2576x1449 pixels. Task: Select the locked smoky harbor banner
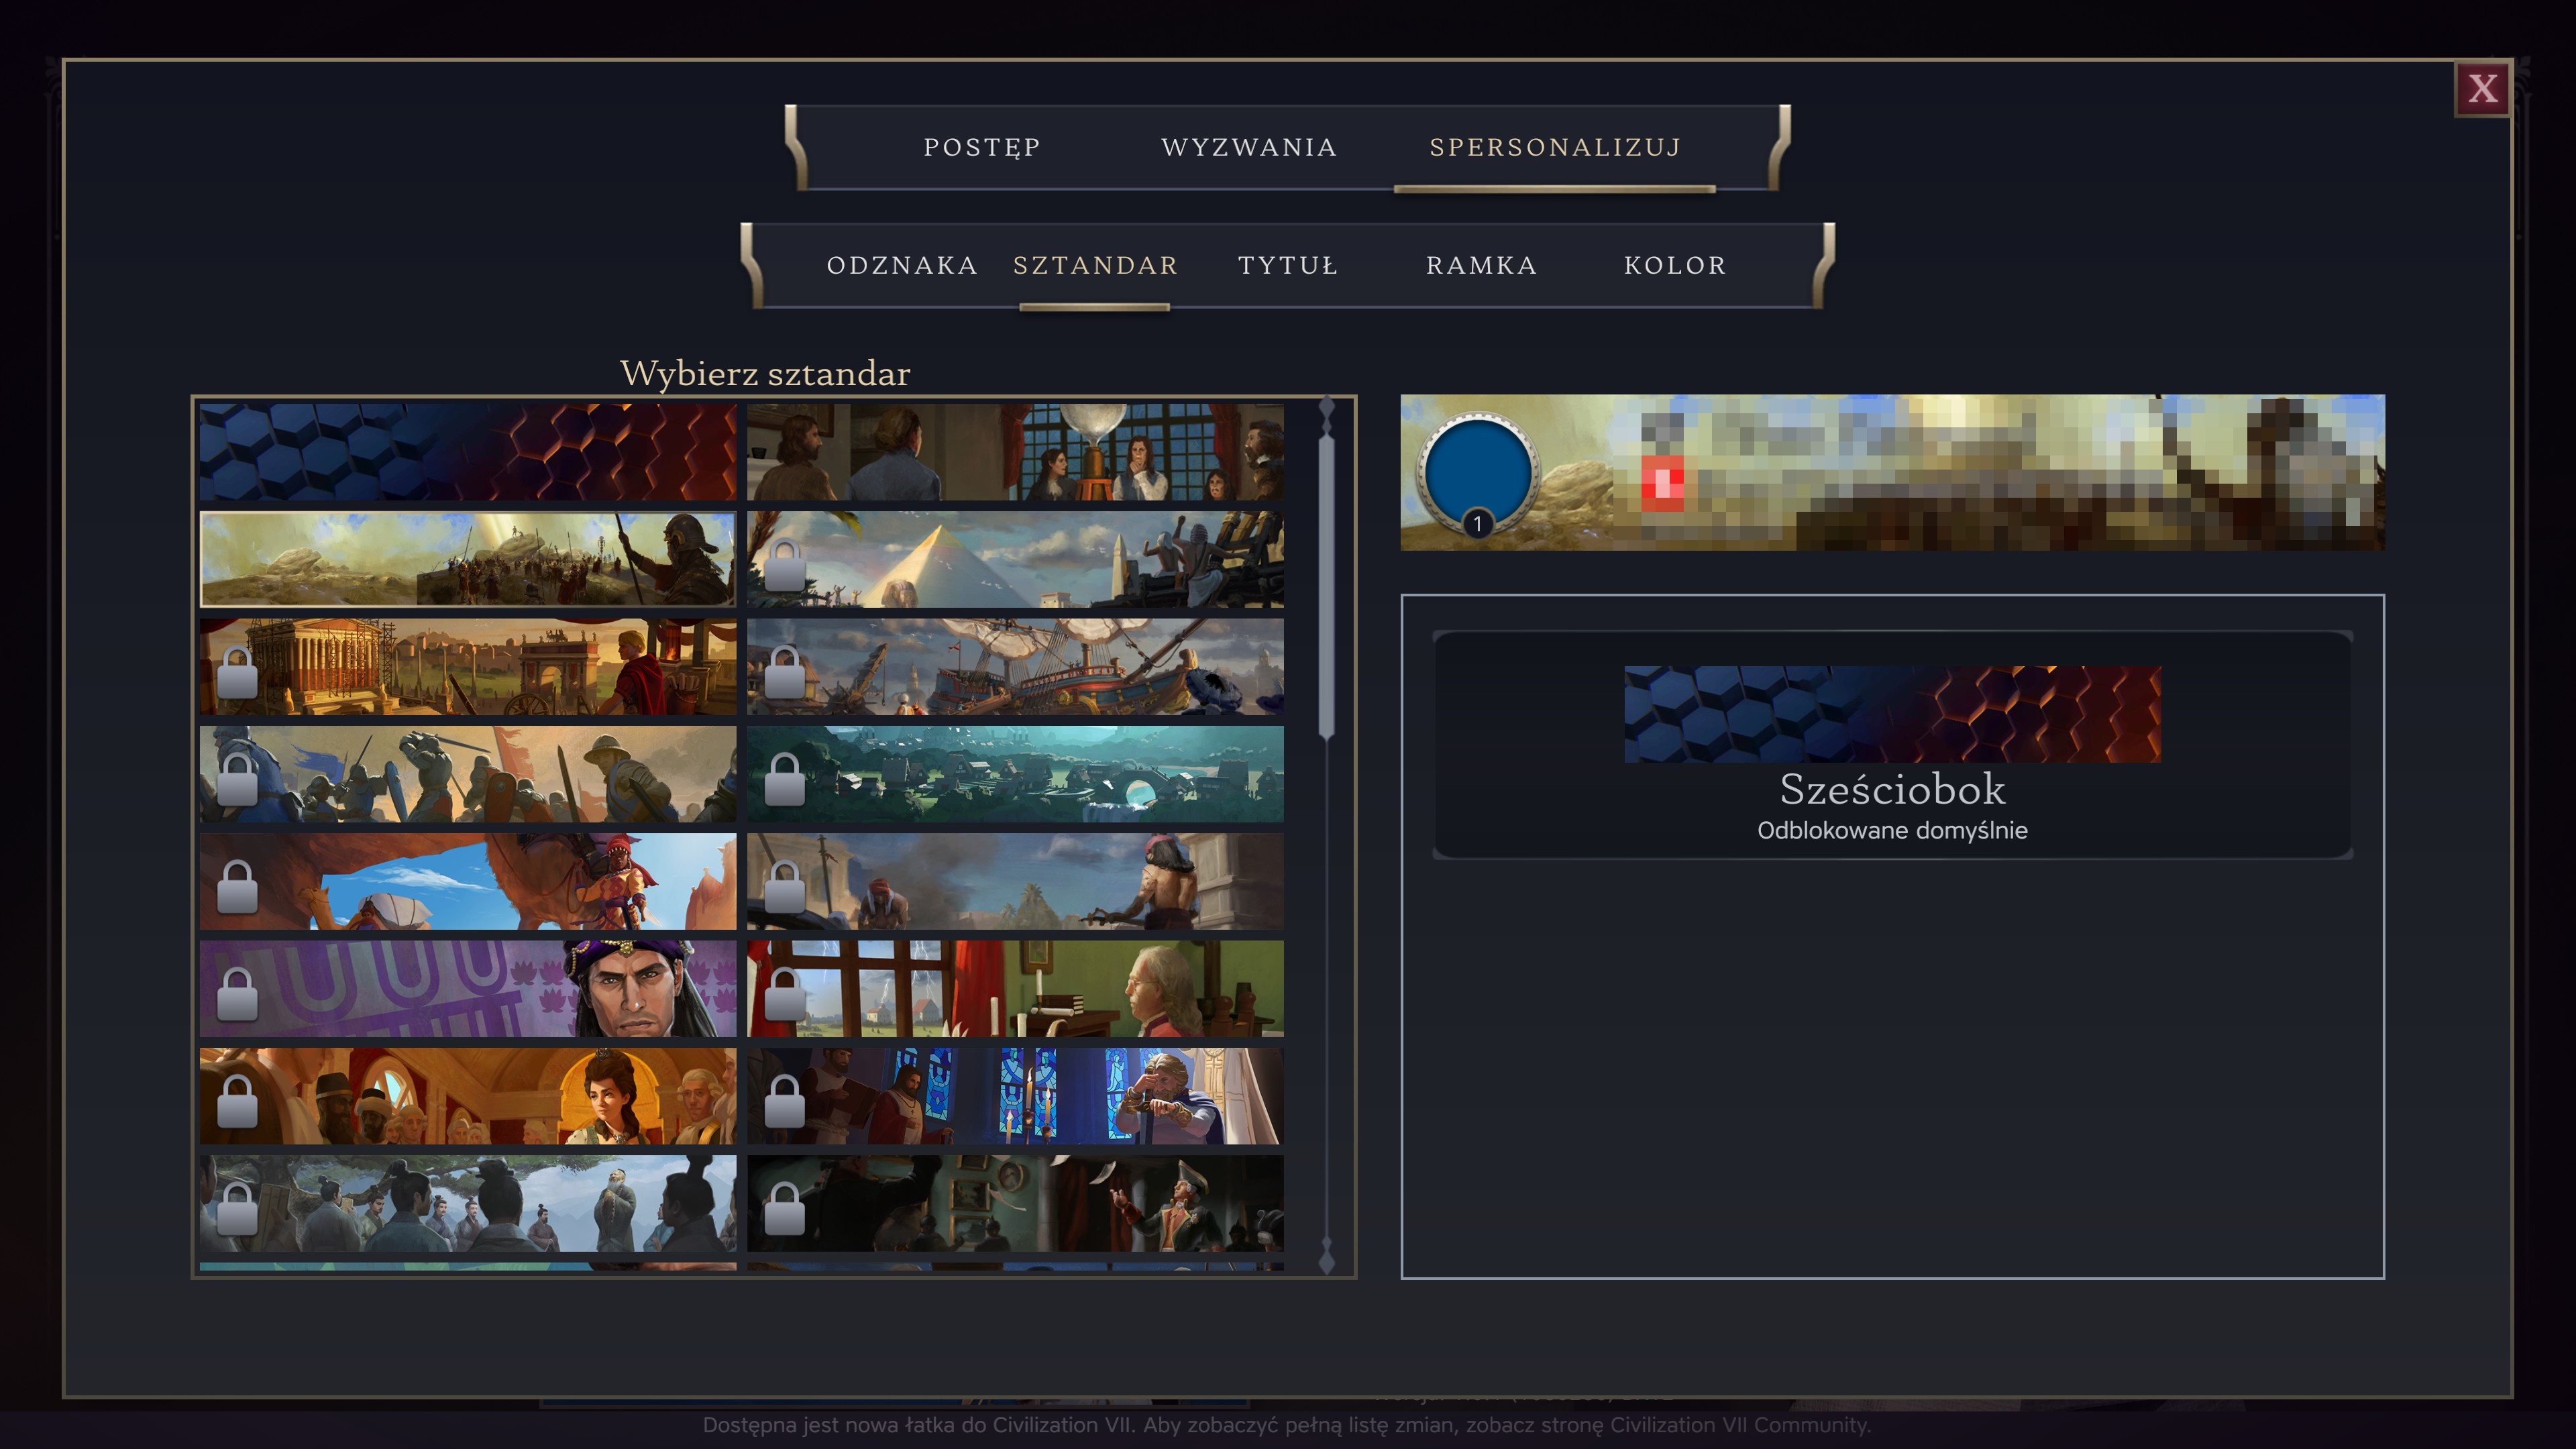(1015, 881)
